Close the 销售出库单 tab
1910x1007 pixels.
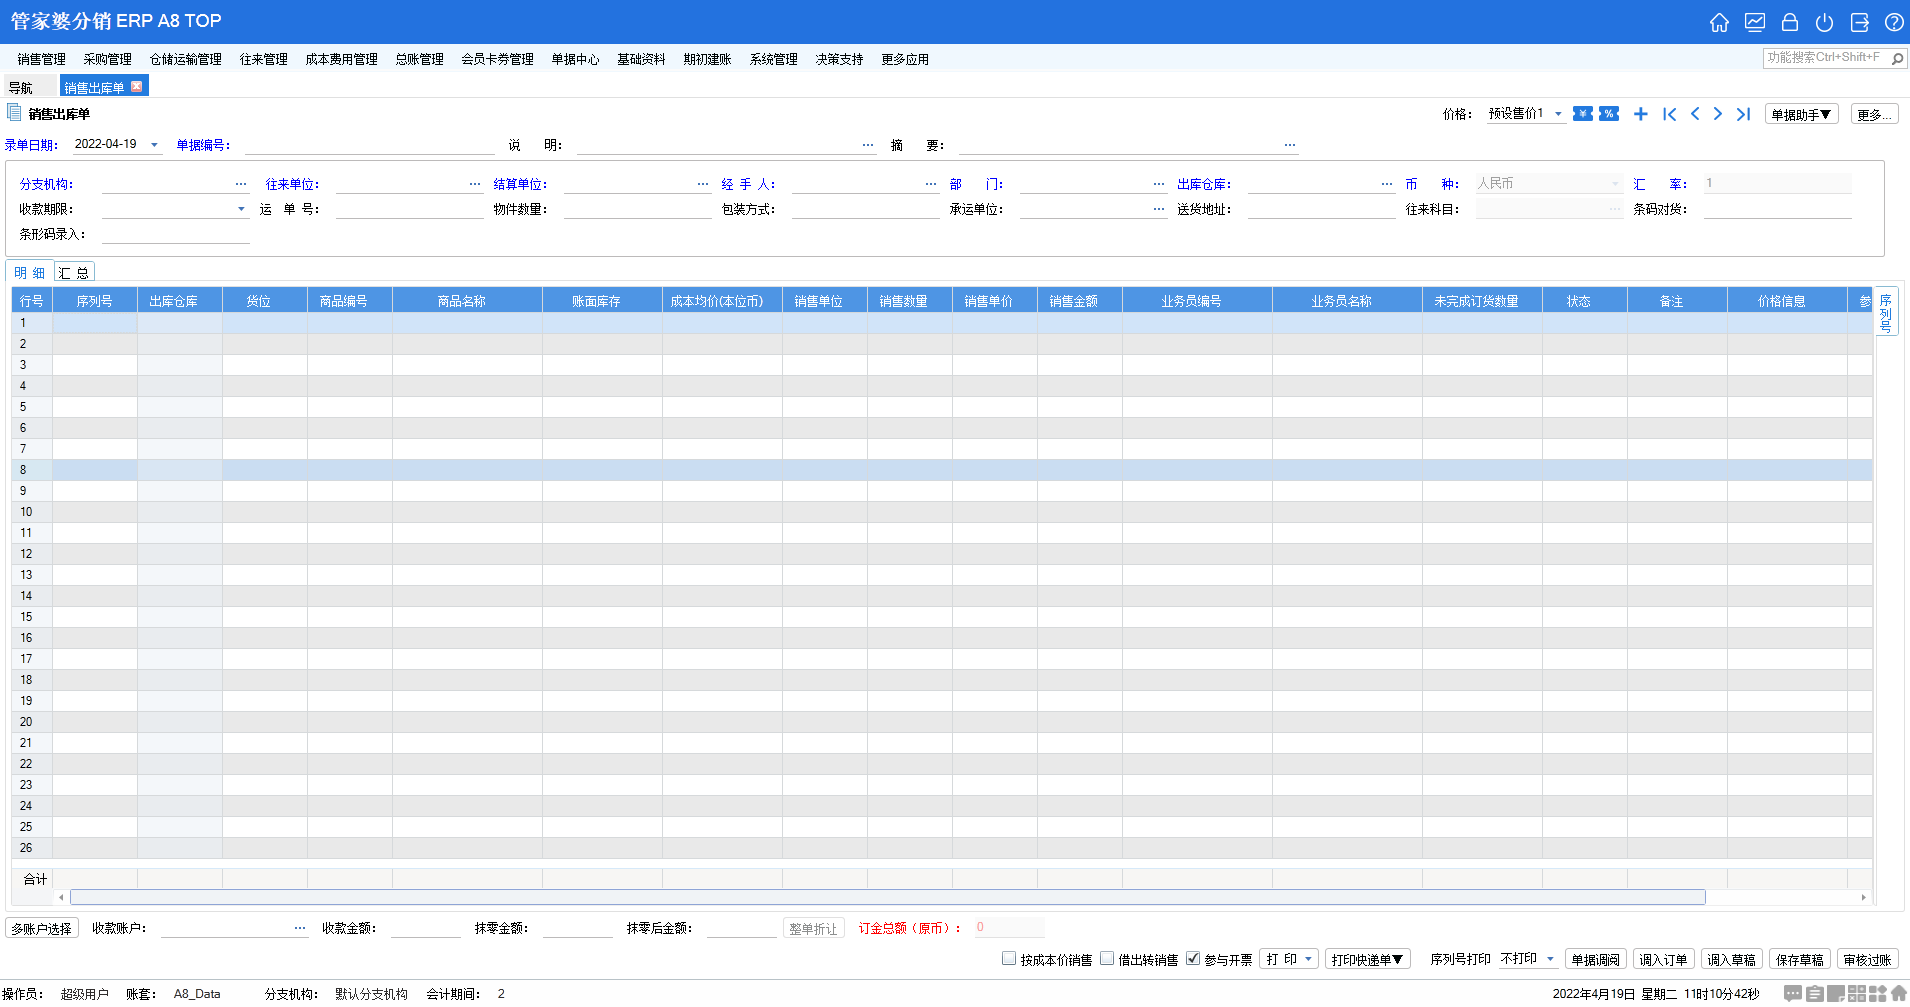(137, 87)
